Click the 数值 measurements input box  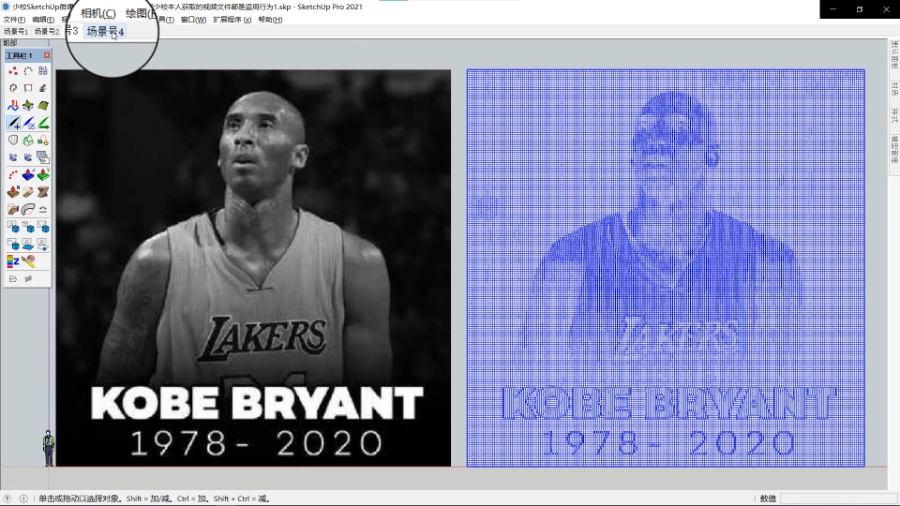(839, 499)
